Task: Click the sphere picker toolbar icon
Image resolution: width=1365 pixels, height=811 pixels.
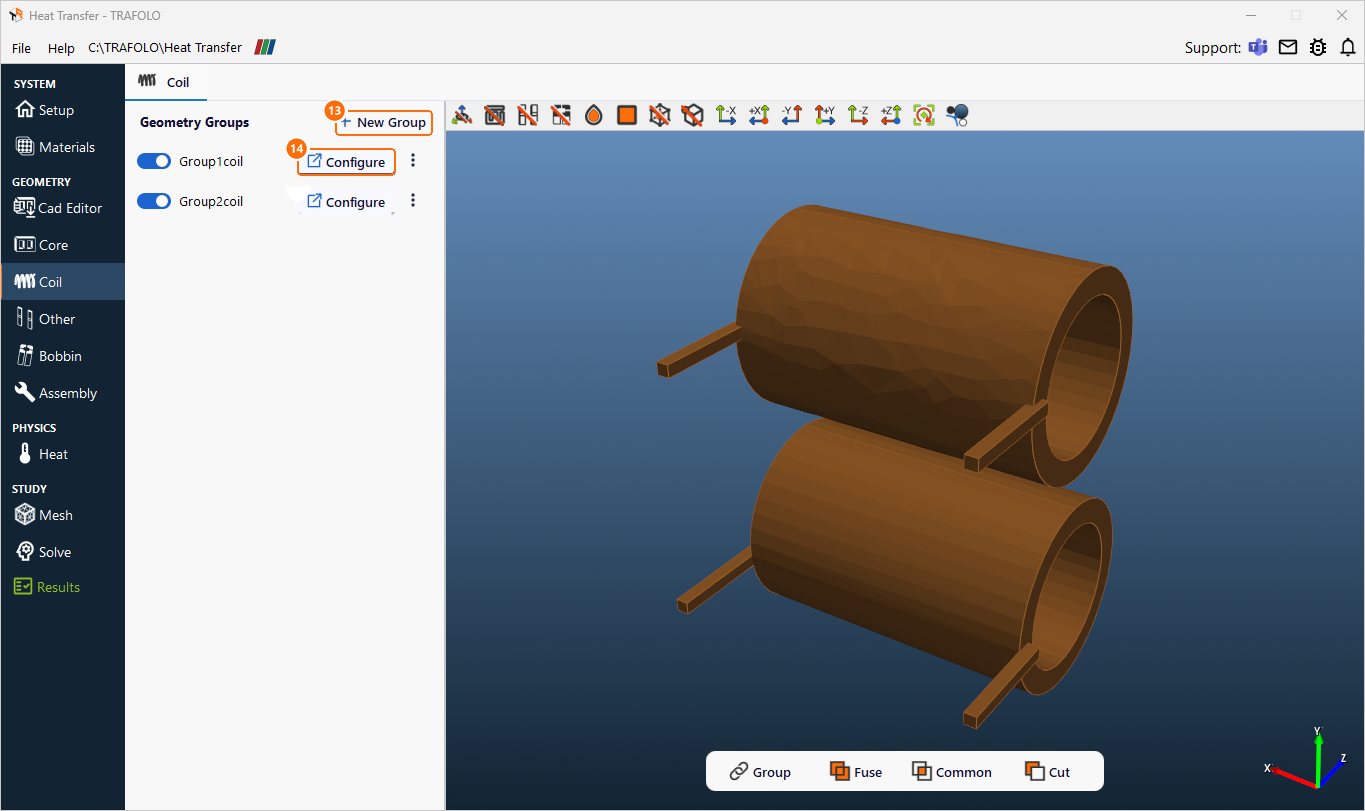Action: pyautogui.click(x=957, y=115)
